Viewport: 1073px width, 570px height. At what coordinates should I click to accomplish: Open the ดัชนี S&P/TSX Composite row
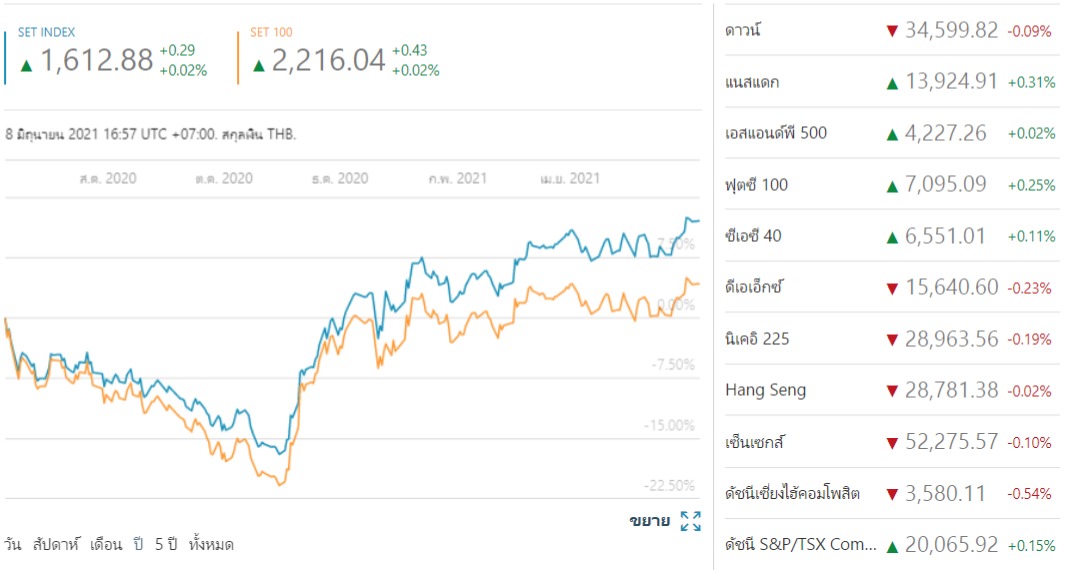800,545
